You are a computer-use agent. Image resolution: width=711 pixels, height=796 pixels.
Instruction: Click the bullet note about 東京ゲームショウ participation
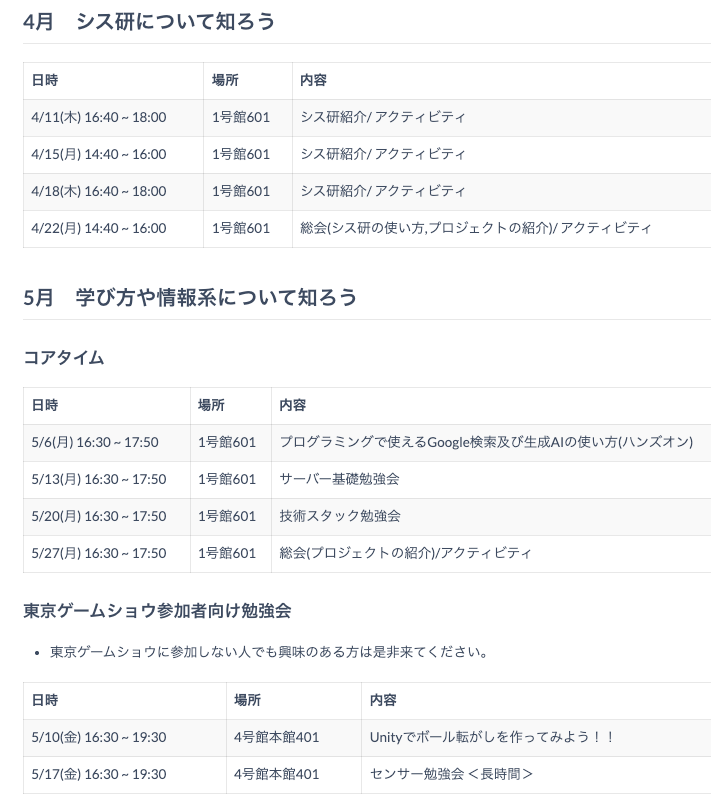click(x=269, y=652)
